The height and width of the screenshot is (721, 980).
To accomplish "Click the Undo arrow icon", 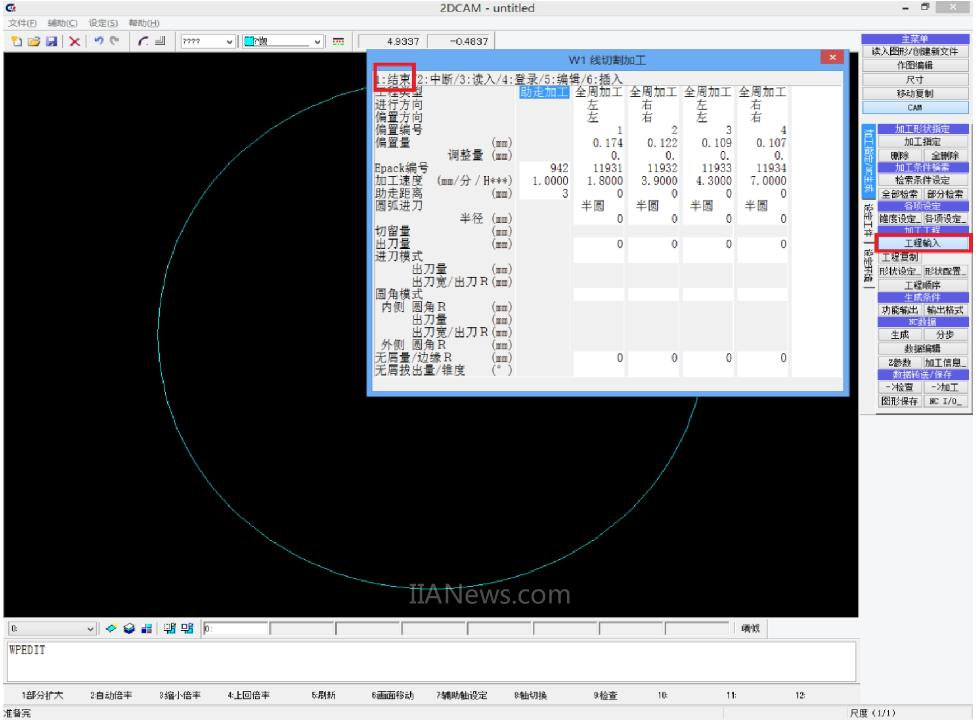I will pos(97,41).
